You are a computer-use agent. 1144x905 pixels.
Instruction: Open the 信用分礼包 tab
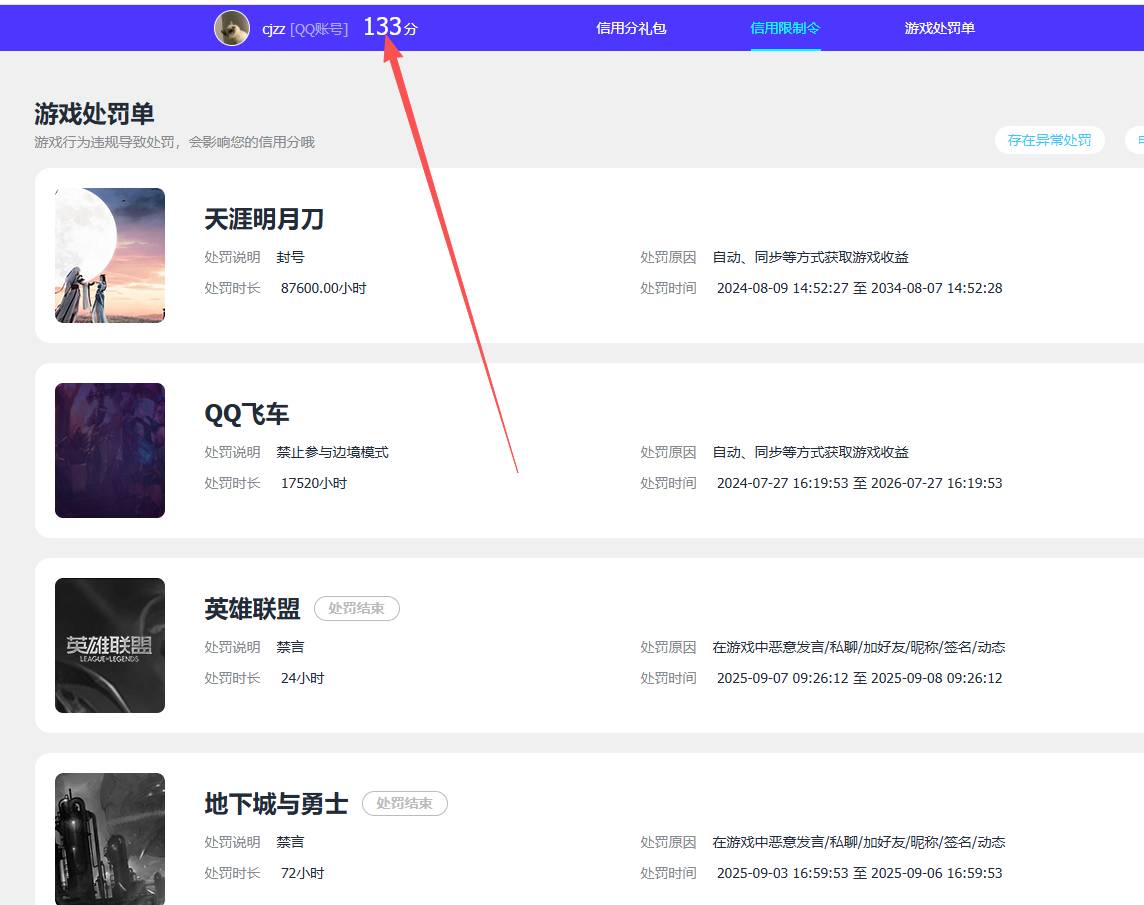[631, 28]
